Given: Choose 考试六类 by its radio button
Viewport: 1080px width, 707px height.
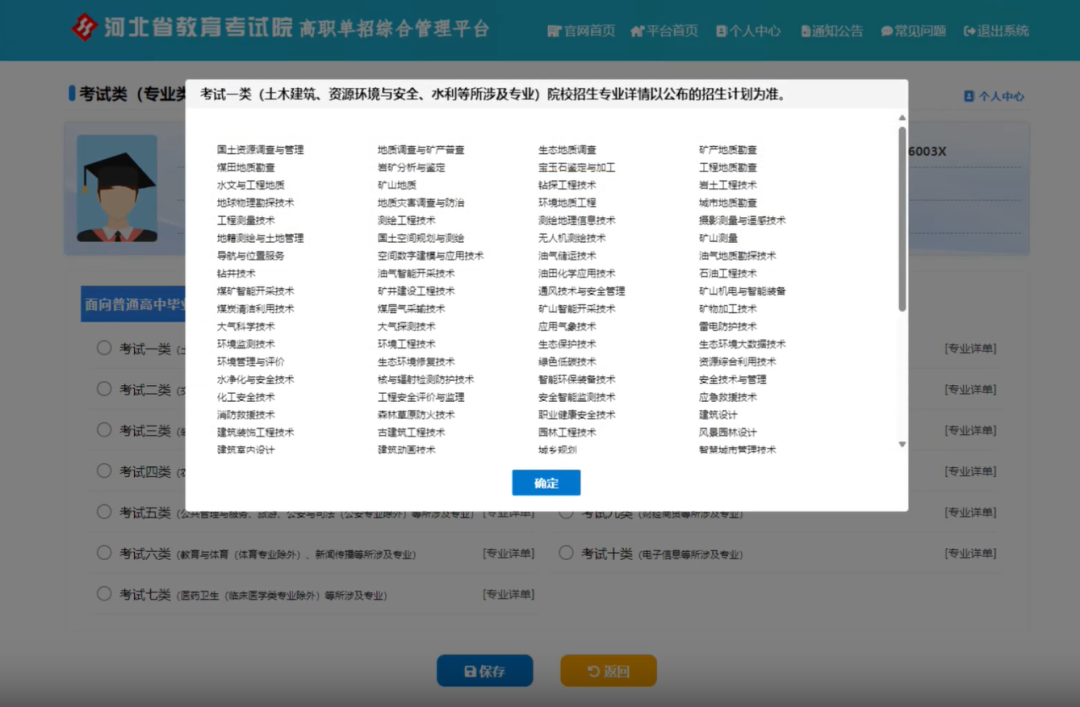Looking at the screenshot, I should (x=103, y=552).
